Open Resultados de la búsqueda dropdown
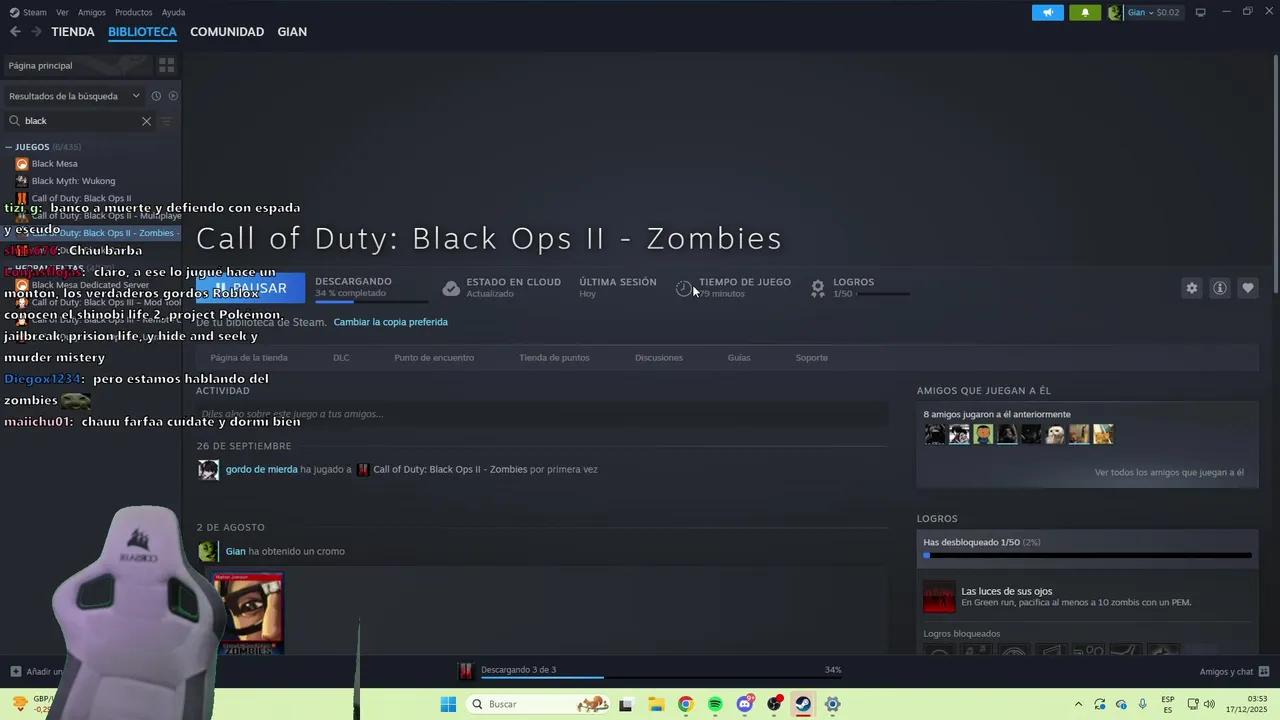The height and width of the screenshot is (720, 1280). [74, 96]
